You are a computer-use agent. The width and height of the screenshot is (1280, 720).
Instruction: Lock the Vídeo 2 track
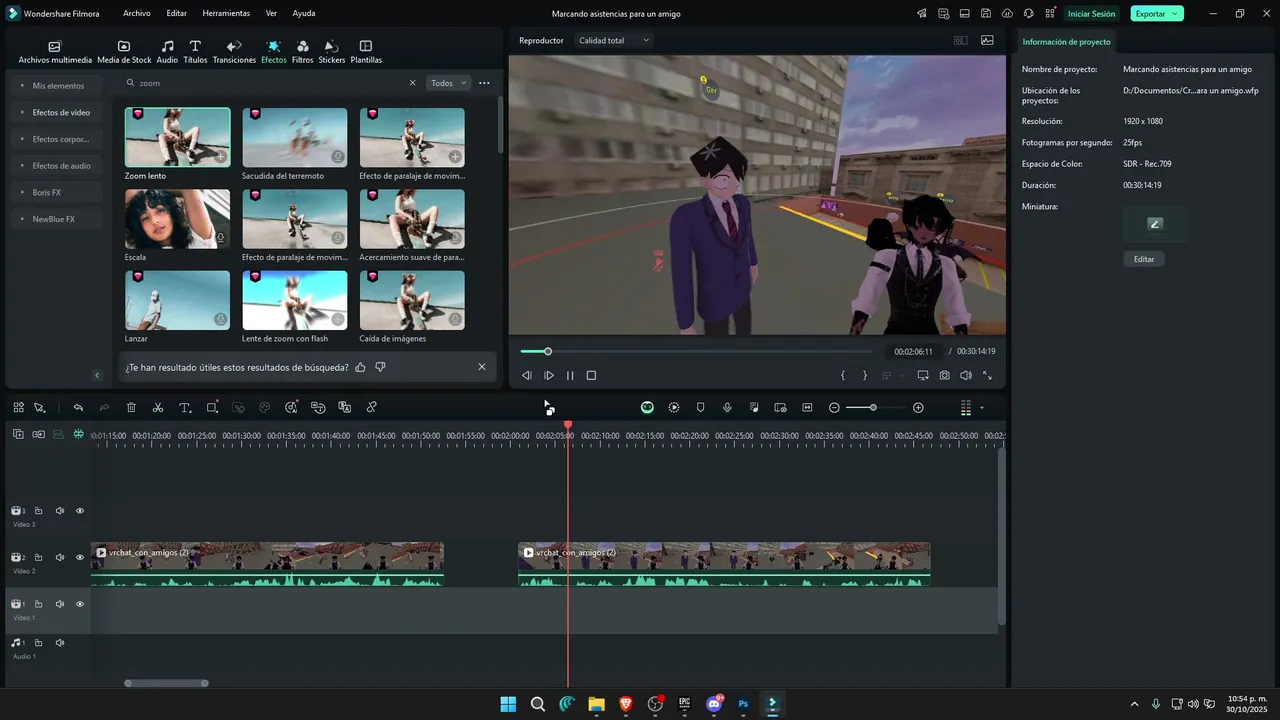pos(39,558)
